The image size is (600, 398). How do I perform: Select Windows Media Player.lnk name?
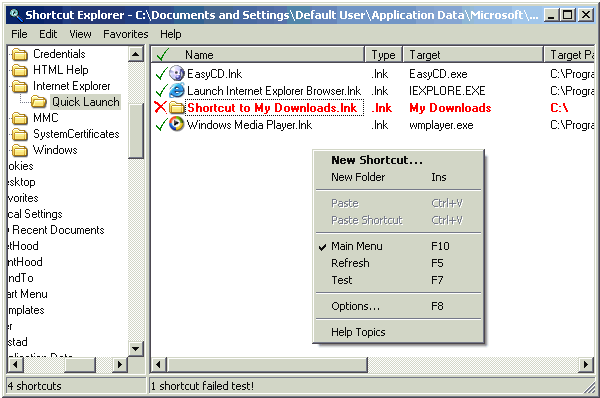pos(249,125)
